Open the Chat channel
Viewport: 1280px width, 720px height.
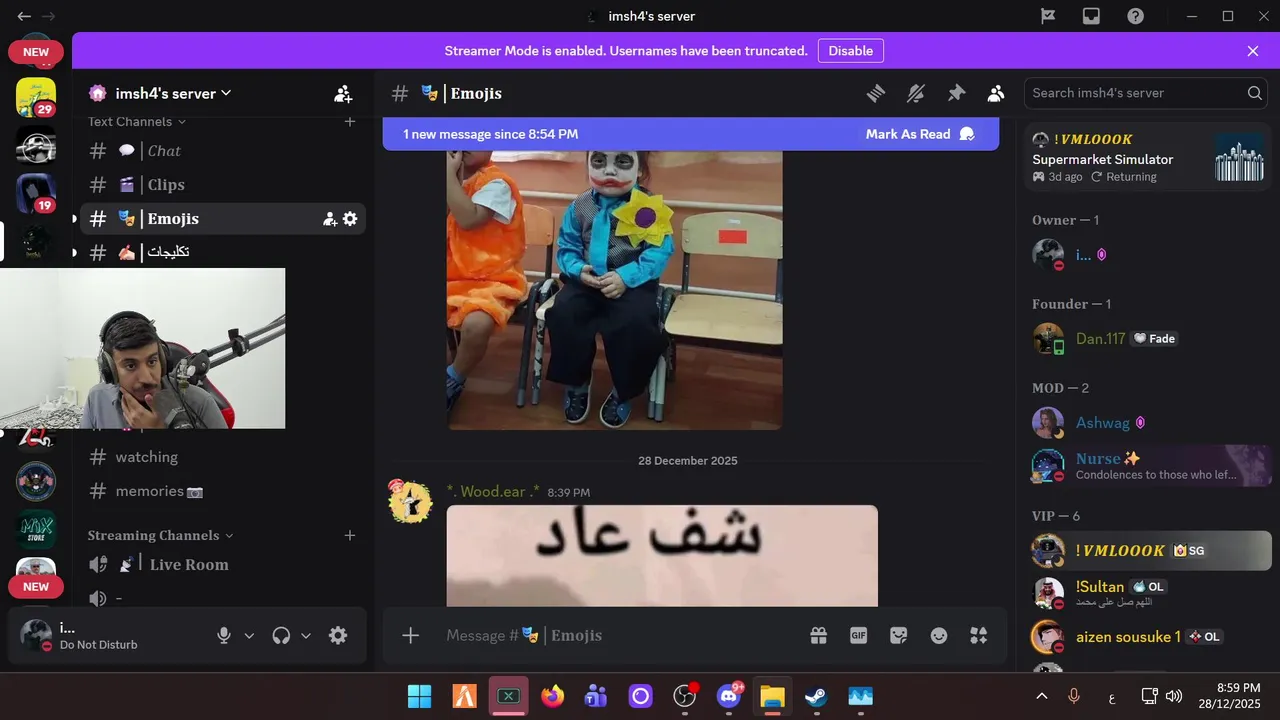pos(223,151)
